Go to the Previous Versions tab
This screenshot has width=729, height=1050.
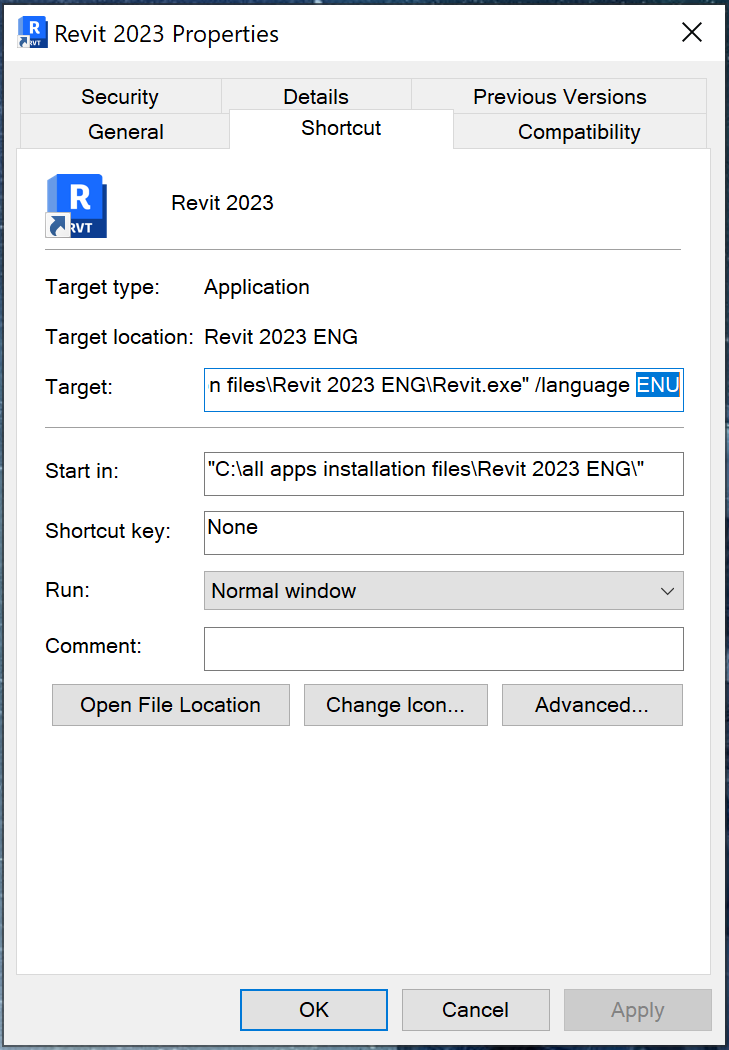click(x=559, y=97)
